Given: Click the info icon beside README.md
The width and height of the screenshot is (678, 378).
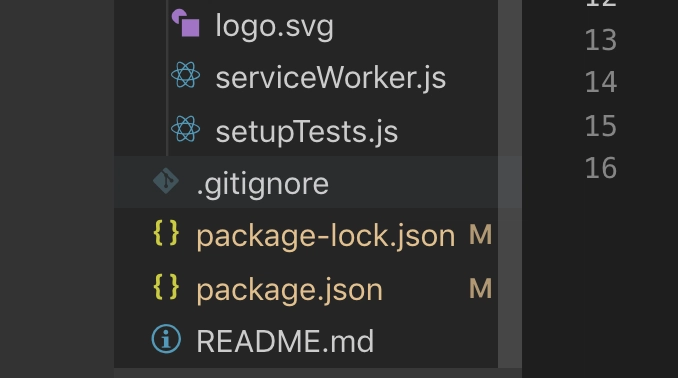Looking at the screenshot, I should 166,339.
